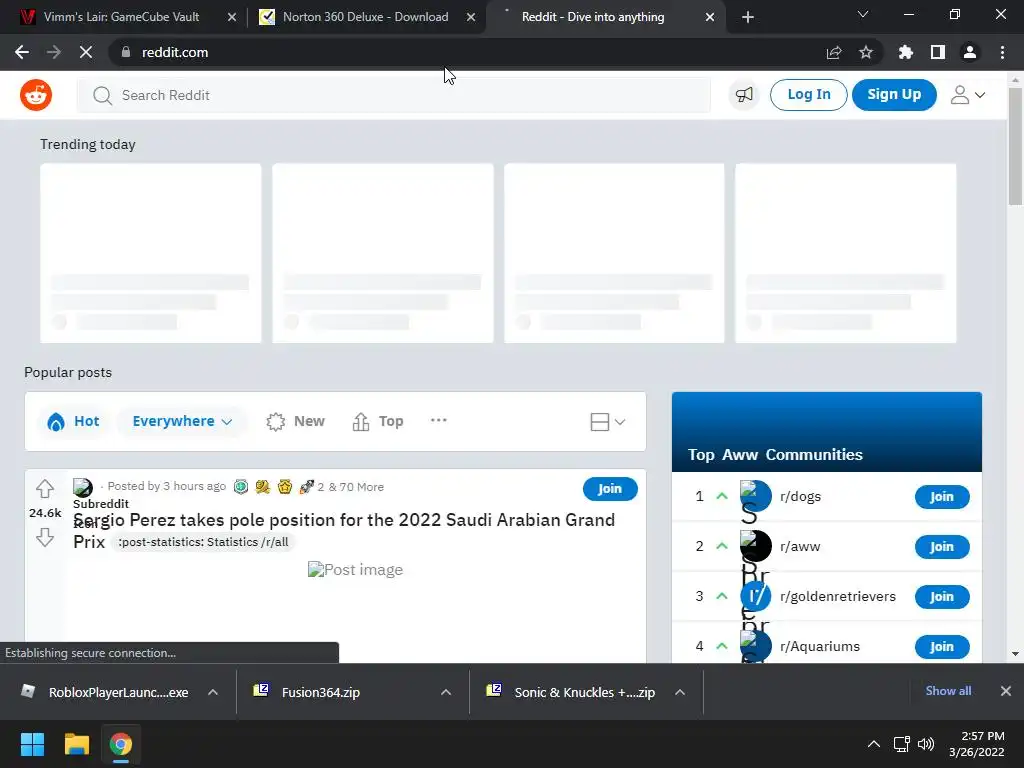This screenshot has height=768, width=1024.
Task: Click the Log In button
Action: [808, 95]
